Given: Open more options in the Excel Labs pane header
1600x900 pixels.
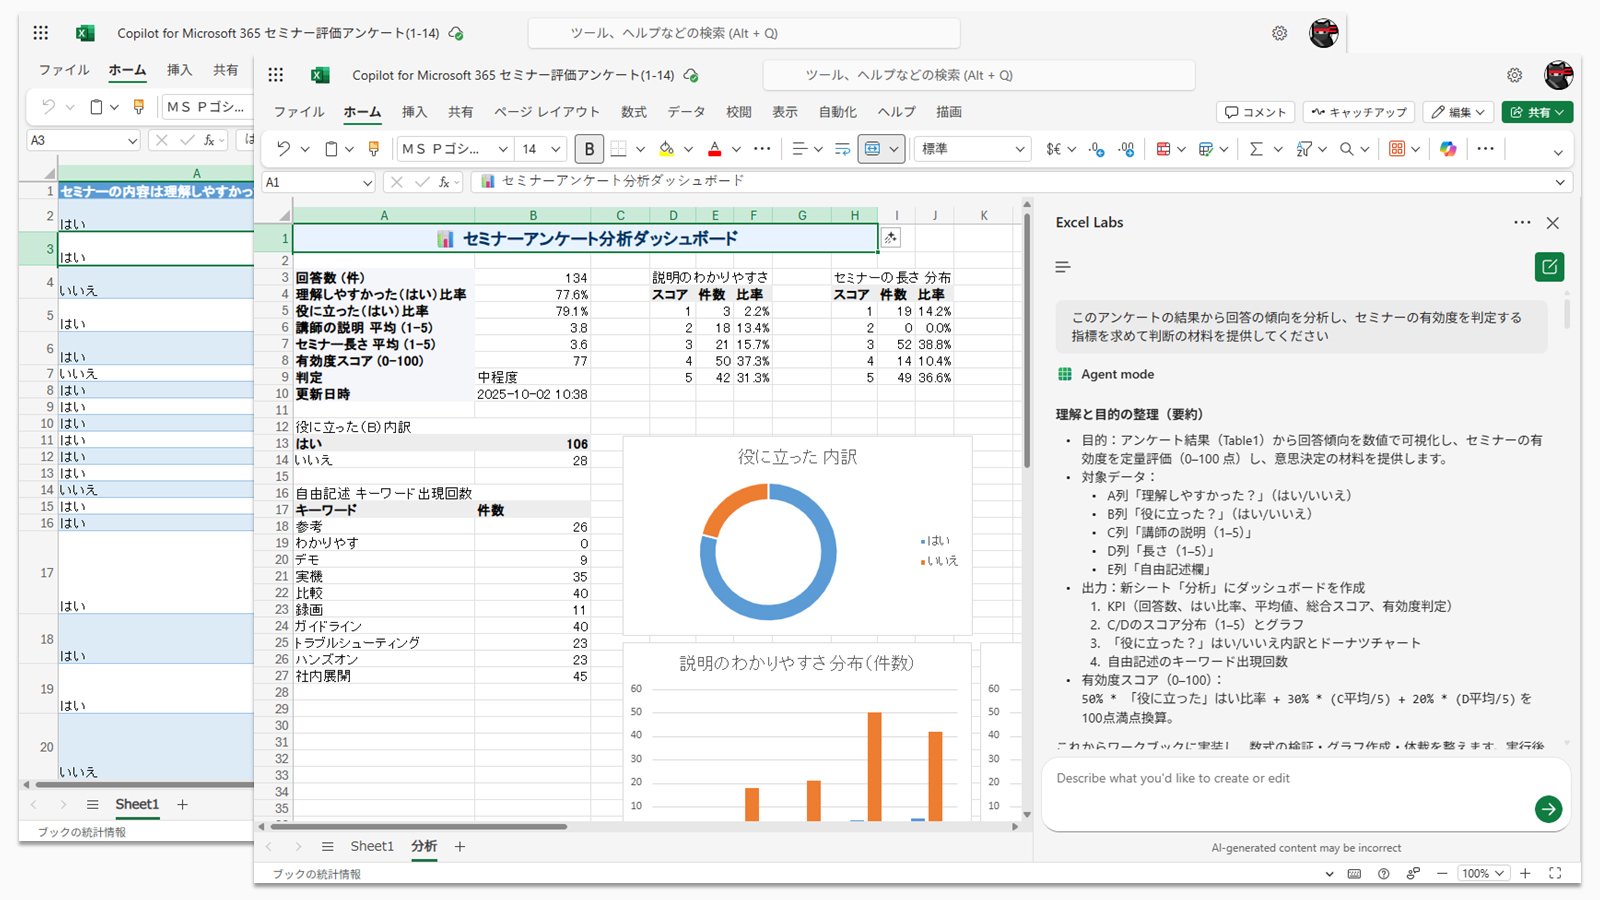Looking at the screenshot, I should (1522, 222).
